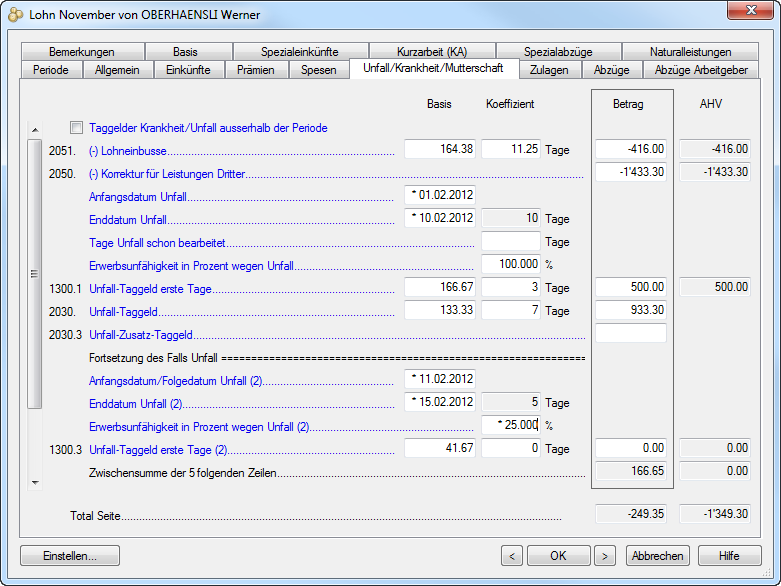Open the Bemerkungen tab
The image size is (781, 586).
click(82, 51)
